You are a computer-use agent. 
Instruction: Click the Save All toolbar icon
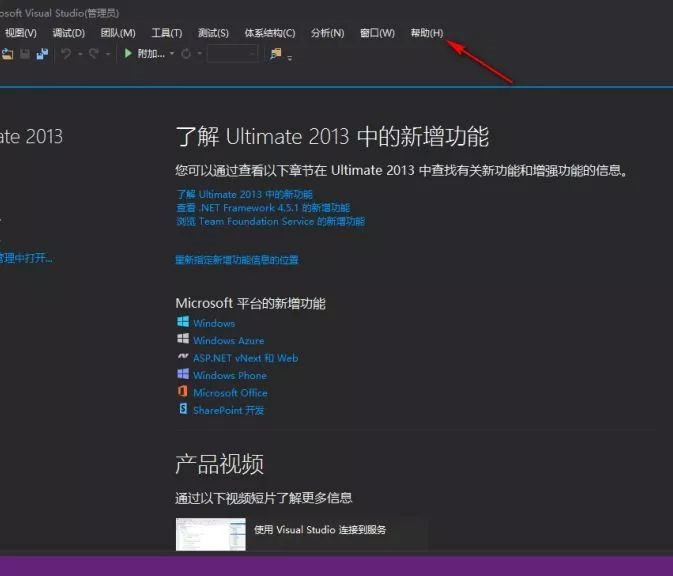coord(42,54)
